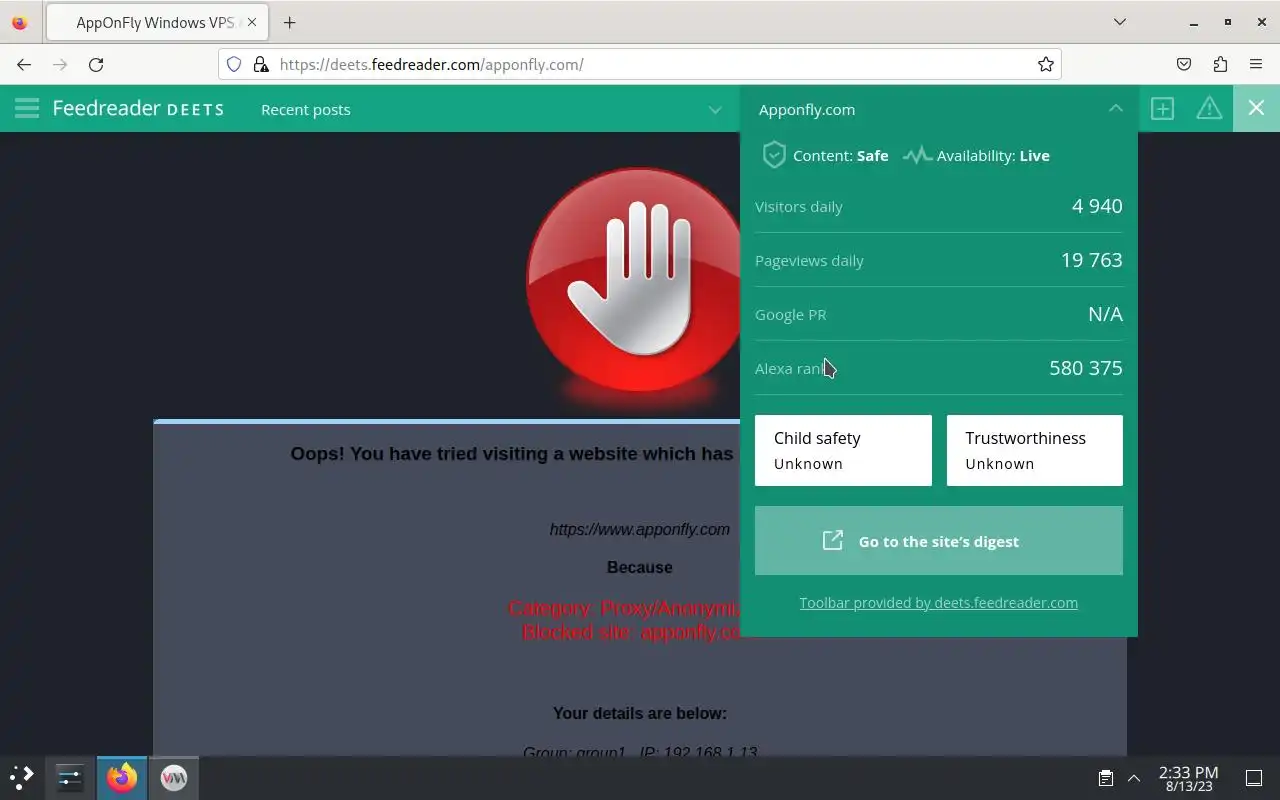Open the Extensions puzzle icon
1280x800 pixels.
[1220, 64]
